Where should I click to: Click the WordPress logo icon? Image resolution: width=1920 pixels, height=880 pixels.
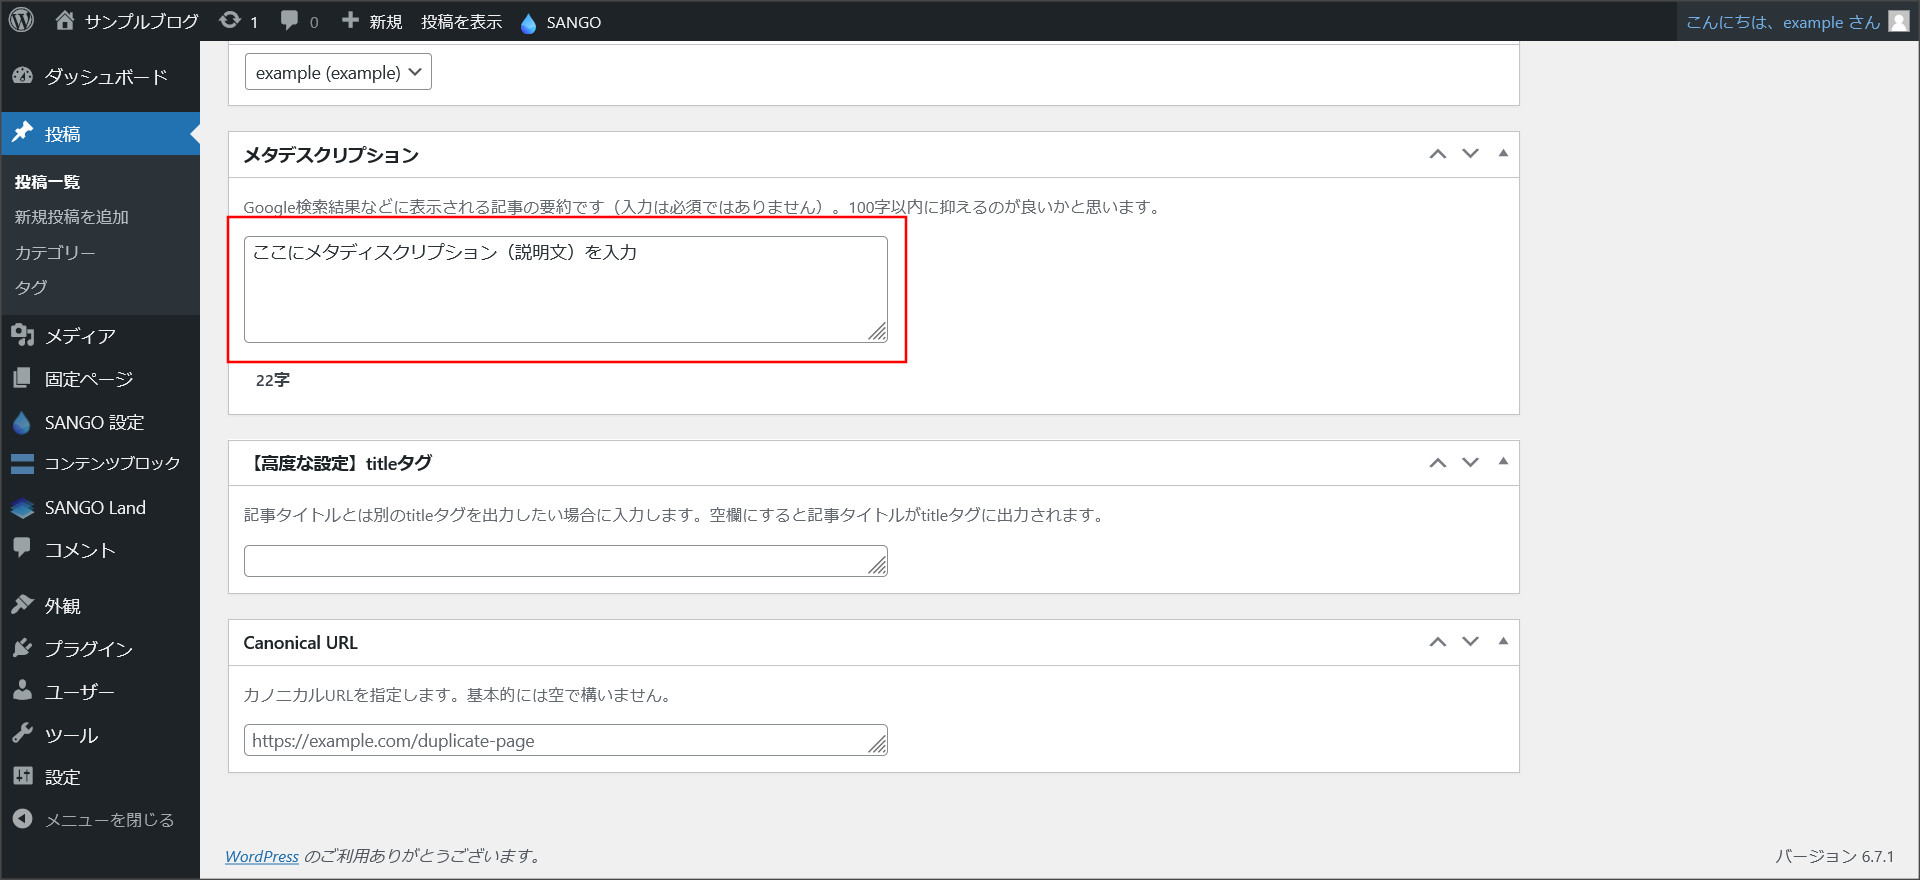tap(21, 21)
